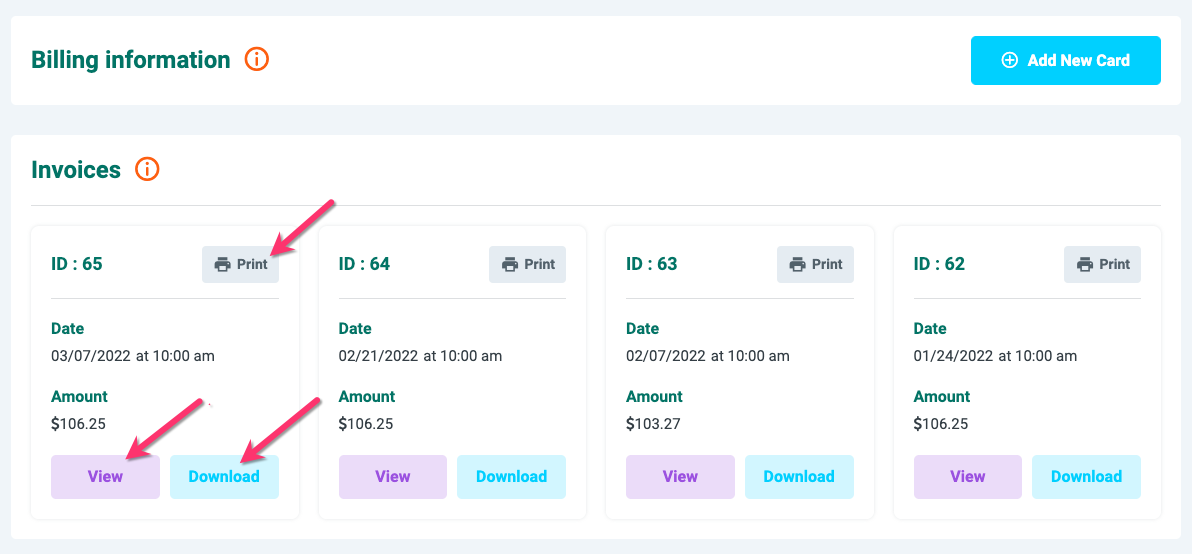This screenshot has width=1192, height=554.
Task: Download invoice ID 64
Action: (x=511, y=477)
